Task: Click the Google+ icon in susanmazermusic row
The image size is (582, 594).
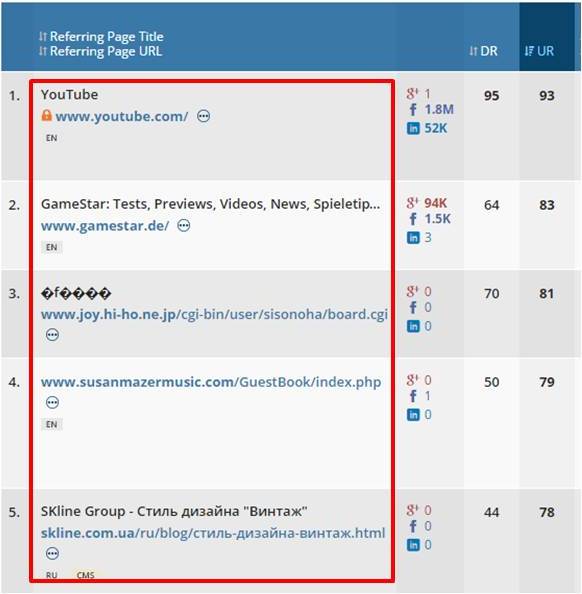Action: [x=413, y=380]
